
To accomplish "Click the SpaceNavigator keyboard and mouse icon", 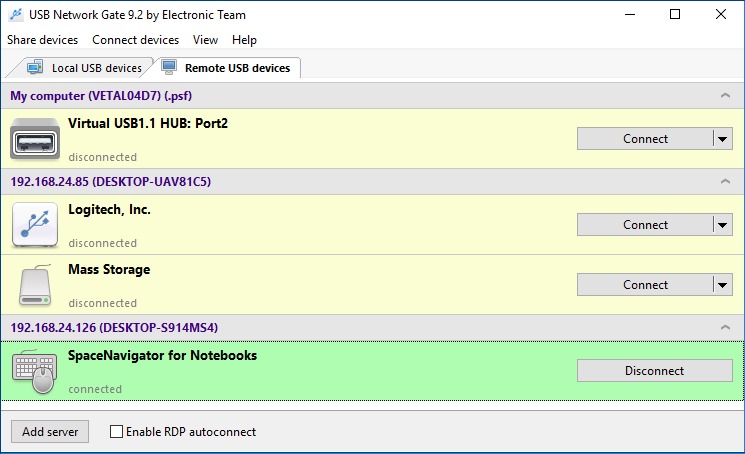I will pos(35,371).
